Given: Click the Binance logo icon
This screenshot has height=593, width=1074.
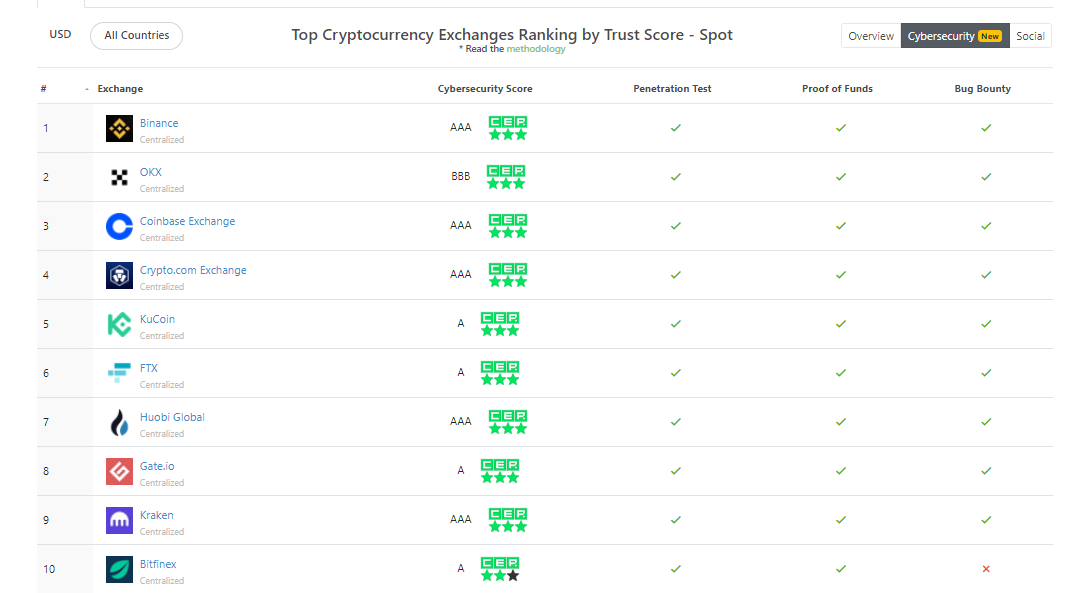Looking at the screenshot, I should point(119,128).
